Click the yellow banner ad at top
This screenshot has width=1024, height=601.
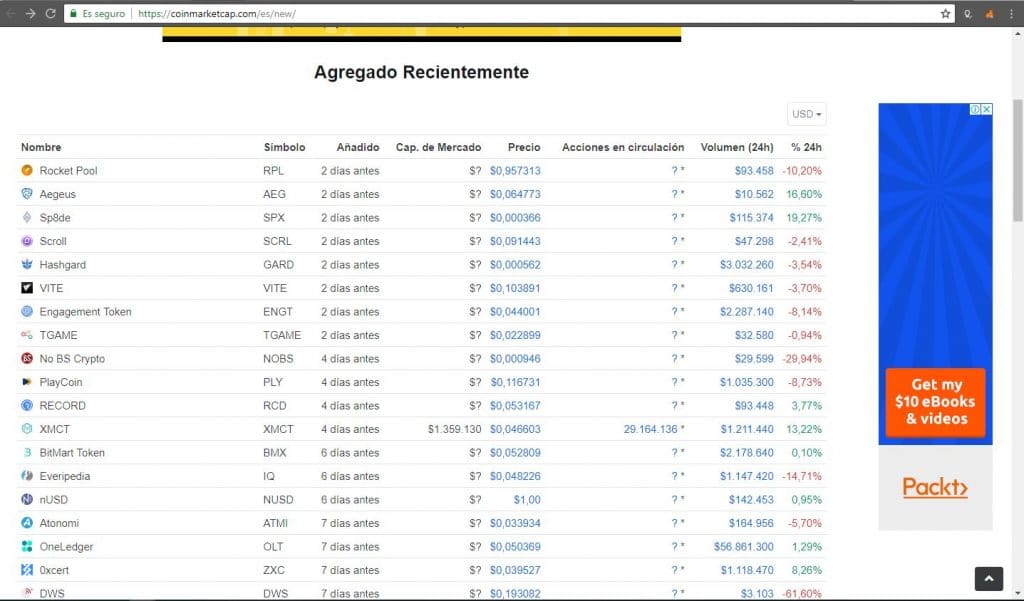point(422,34)
